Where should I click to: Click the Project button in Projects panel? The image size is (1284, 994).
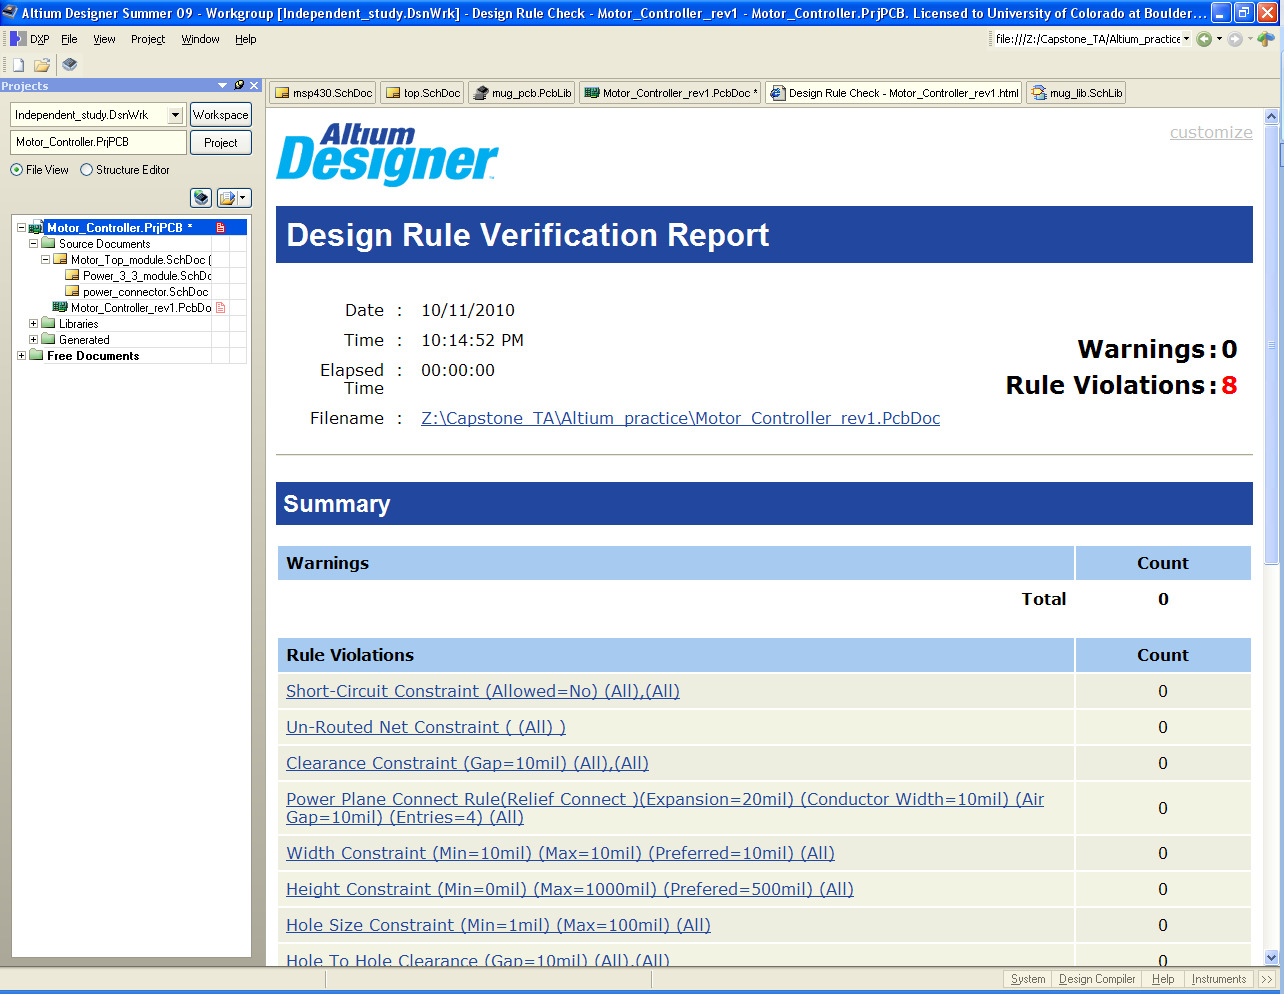[x=221, y=143]
